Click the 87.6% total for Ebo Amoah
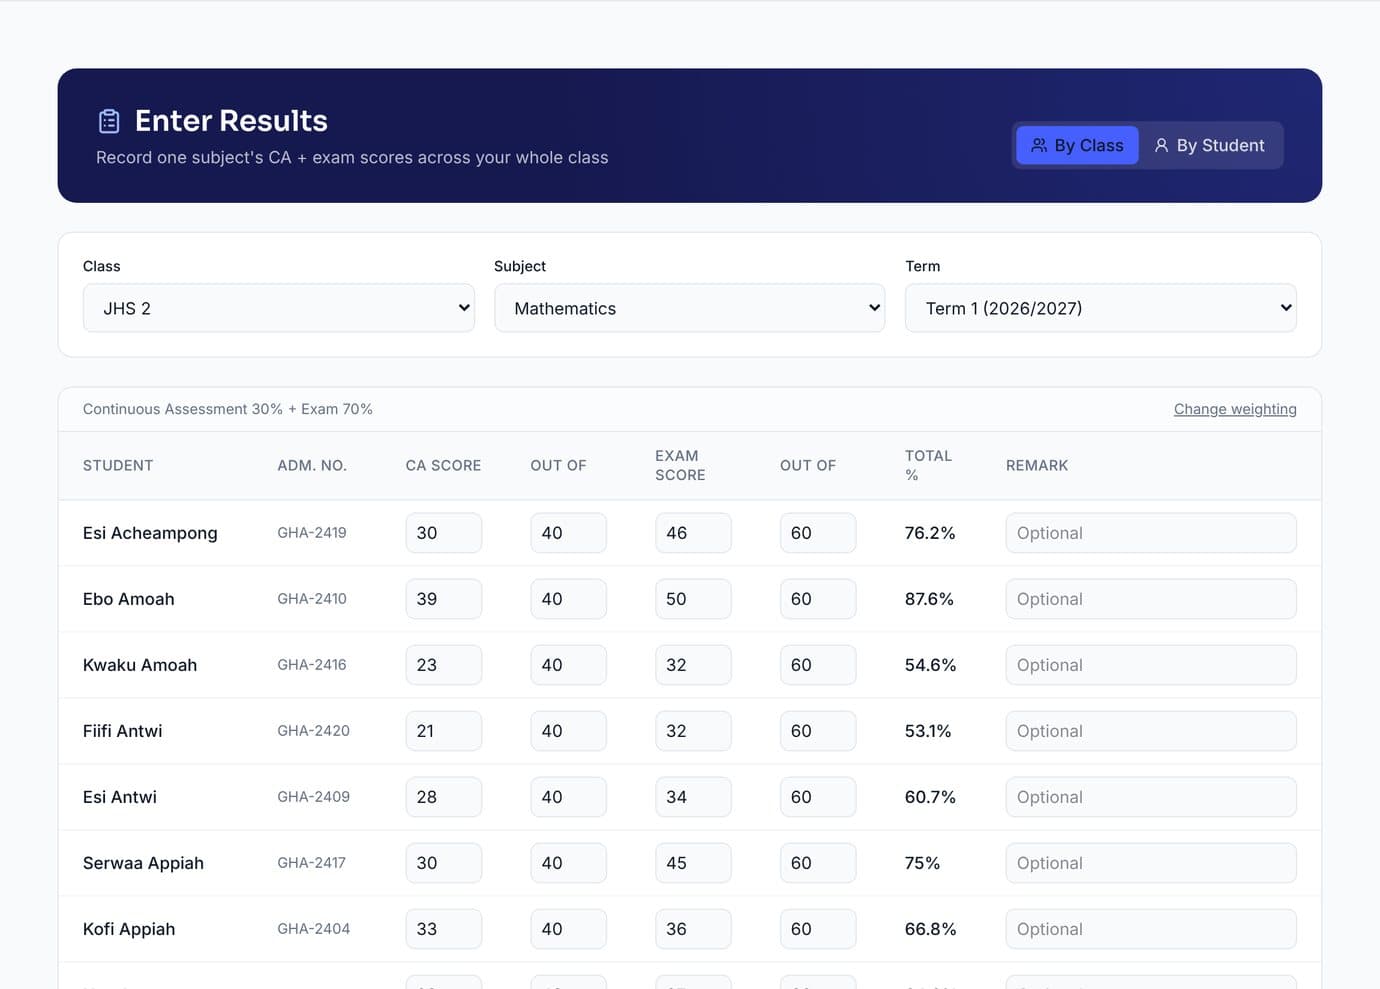Screen dimensions: 1380x989 click(x=929, y=599)
